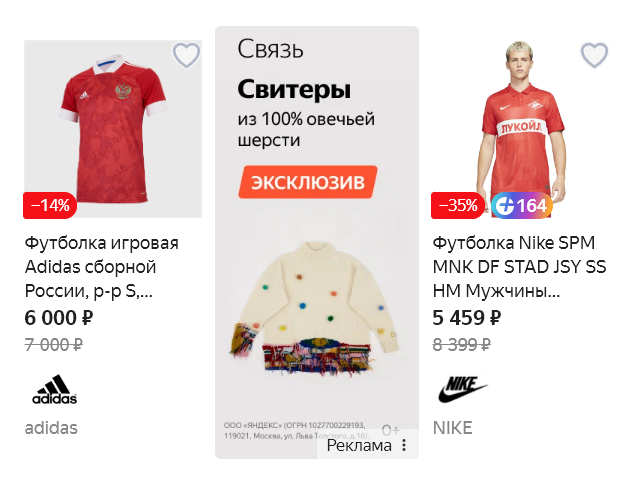This screenshot has height=502, width=627.
Task: Click the ЭКСКЛЮЗИВ orange badge
Action: [x=308, y=182]
